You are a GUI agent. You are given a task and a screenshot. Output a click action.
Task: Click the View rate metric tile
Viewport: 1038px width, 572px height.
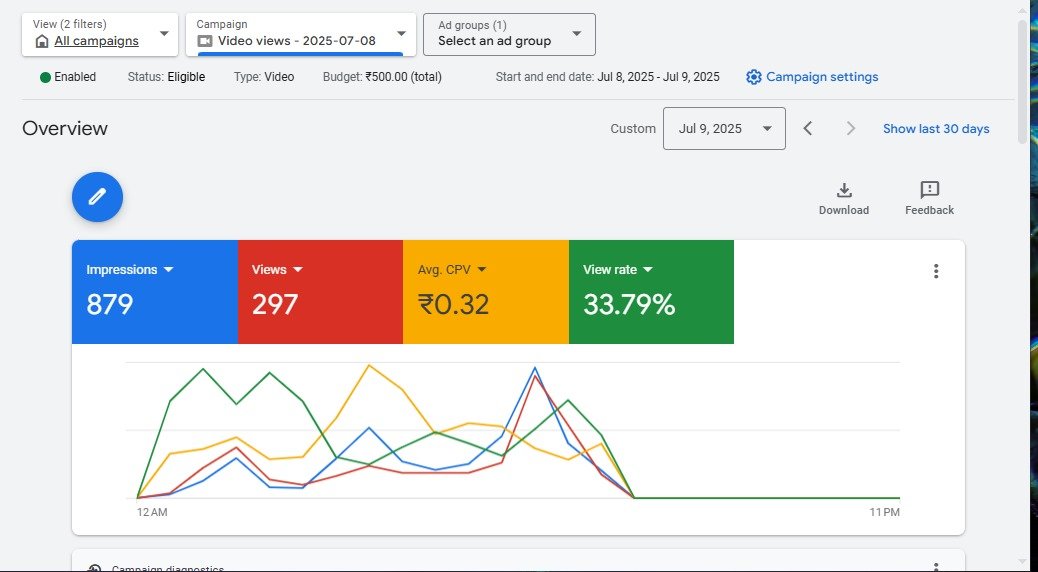click(x=651, y=292)
